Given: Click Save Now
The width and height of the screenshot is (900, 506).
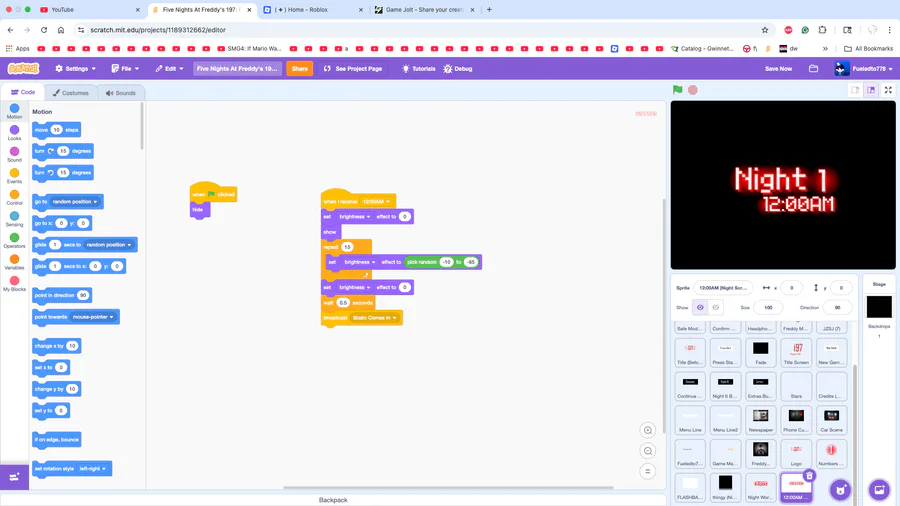Looking at the screenshot, I should [778, 68].
